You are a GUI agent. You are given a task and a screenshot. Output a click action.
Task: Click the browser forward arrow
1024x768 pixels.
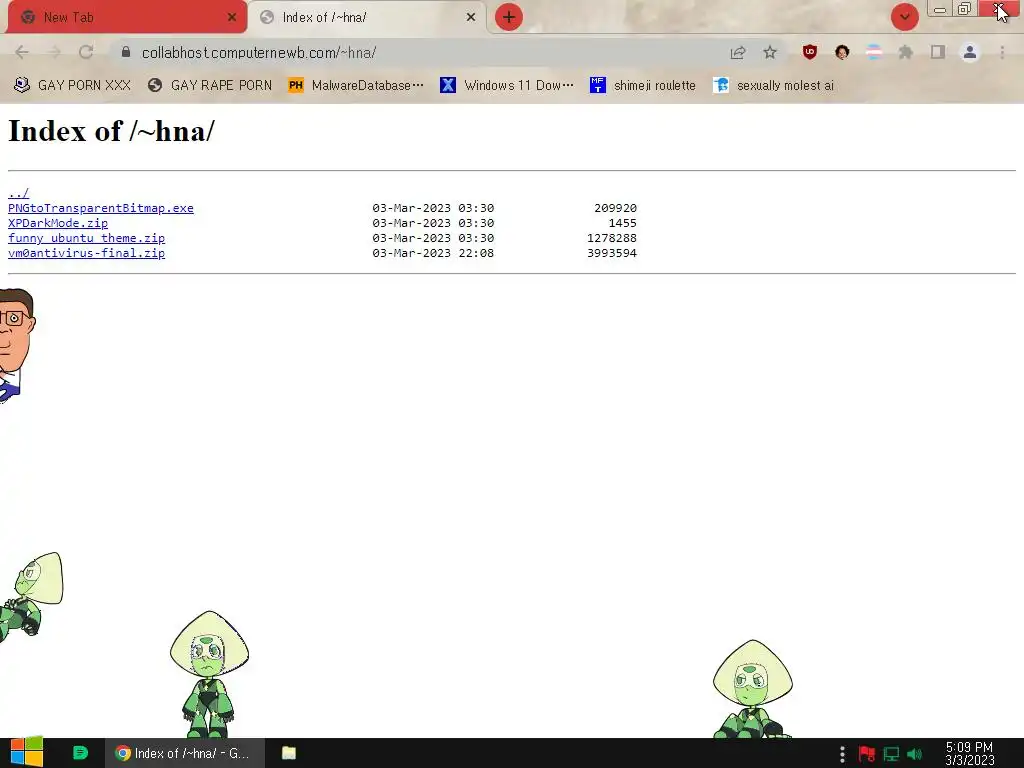[x=54, y=52]
